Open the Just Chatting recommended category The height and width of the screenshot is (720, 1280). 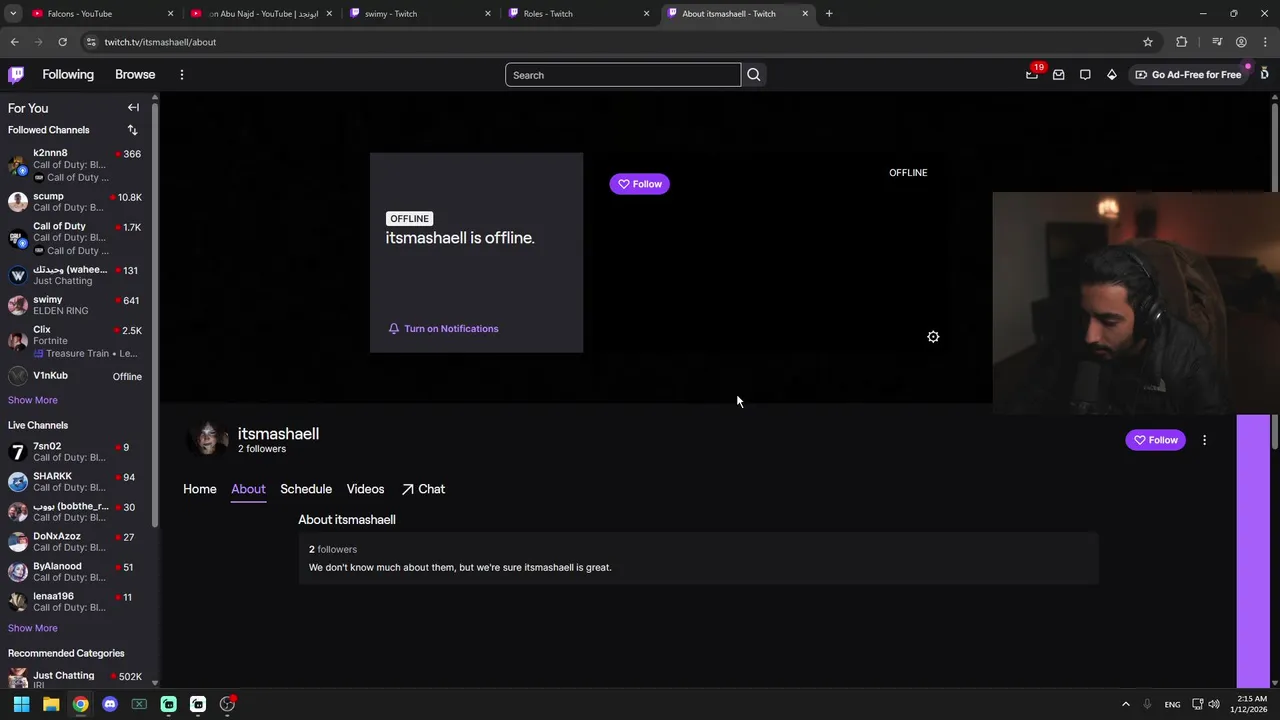[x=75, y=679]
